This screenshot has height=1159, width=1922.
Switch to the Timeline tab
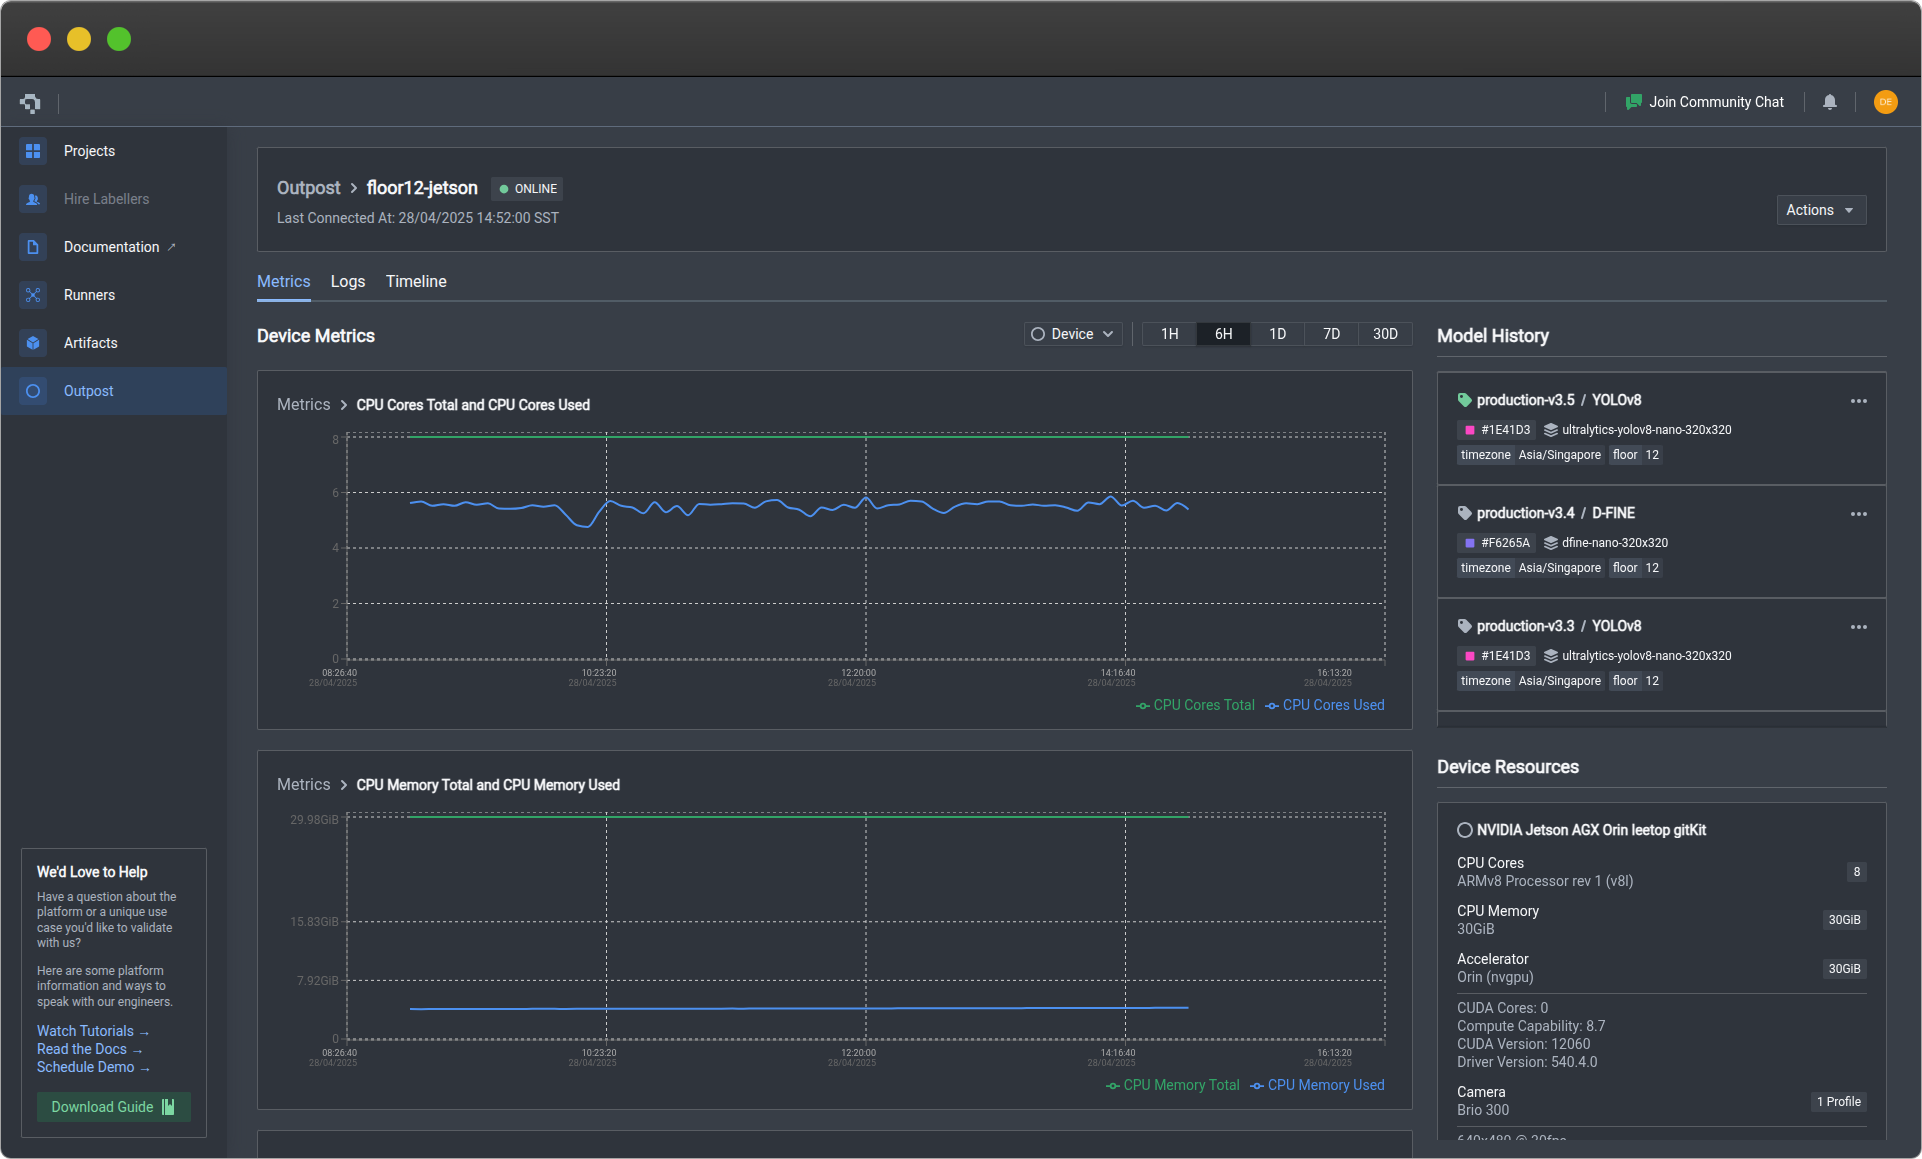(416, 282)
